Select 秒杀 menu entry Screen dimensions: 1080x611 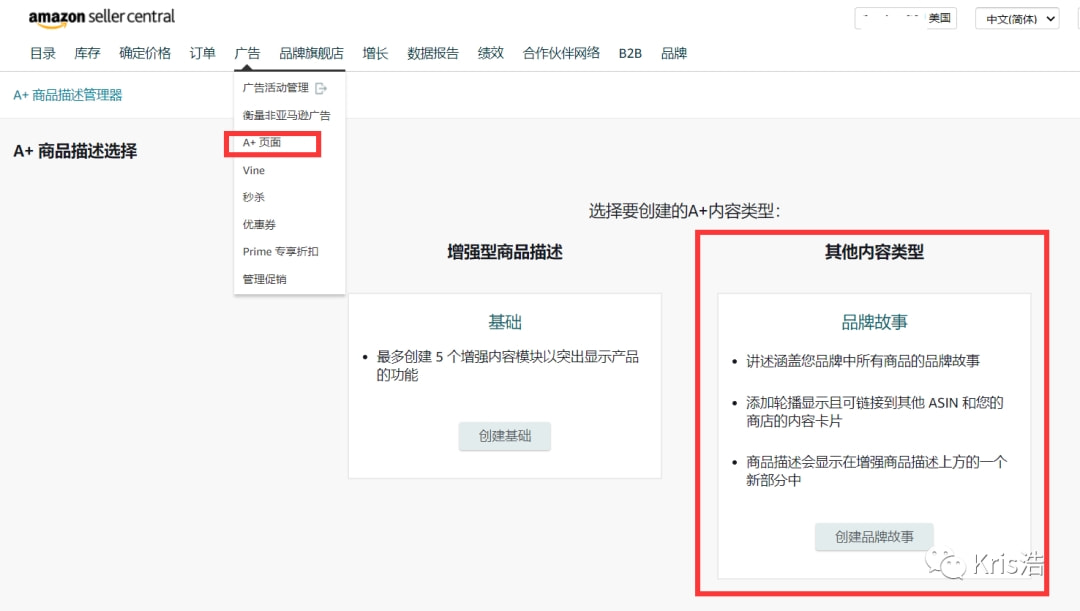coord(253,197)
